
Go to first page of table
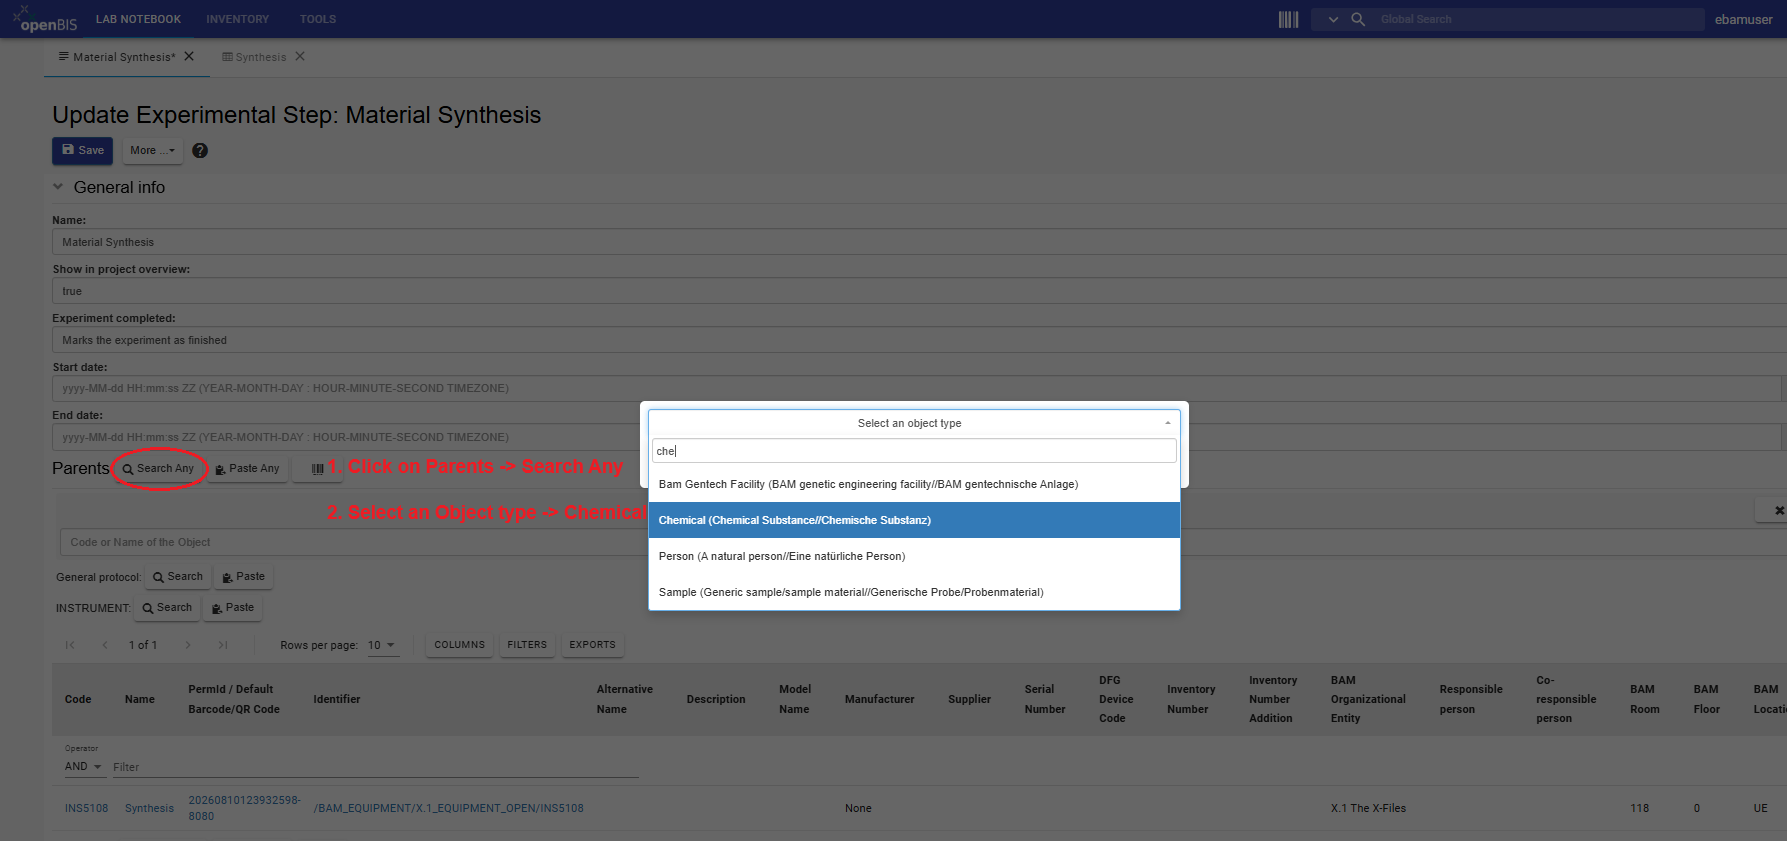70,645
